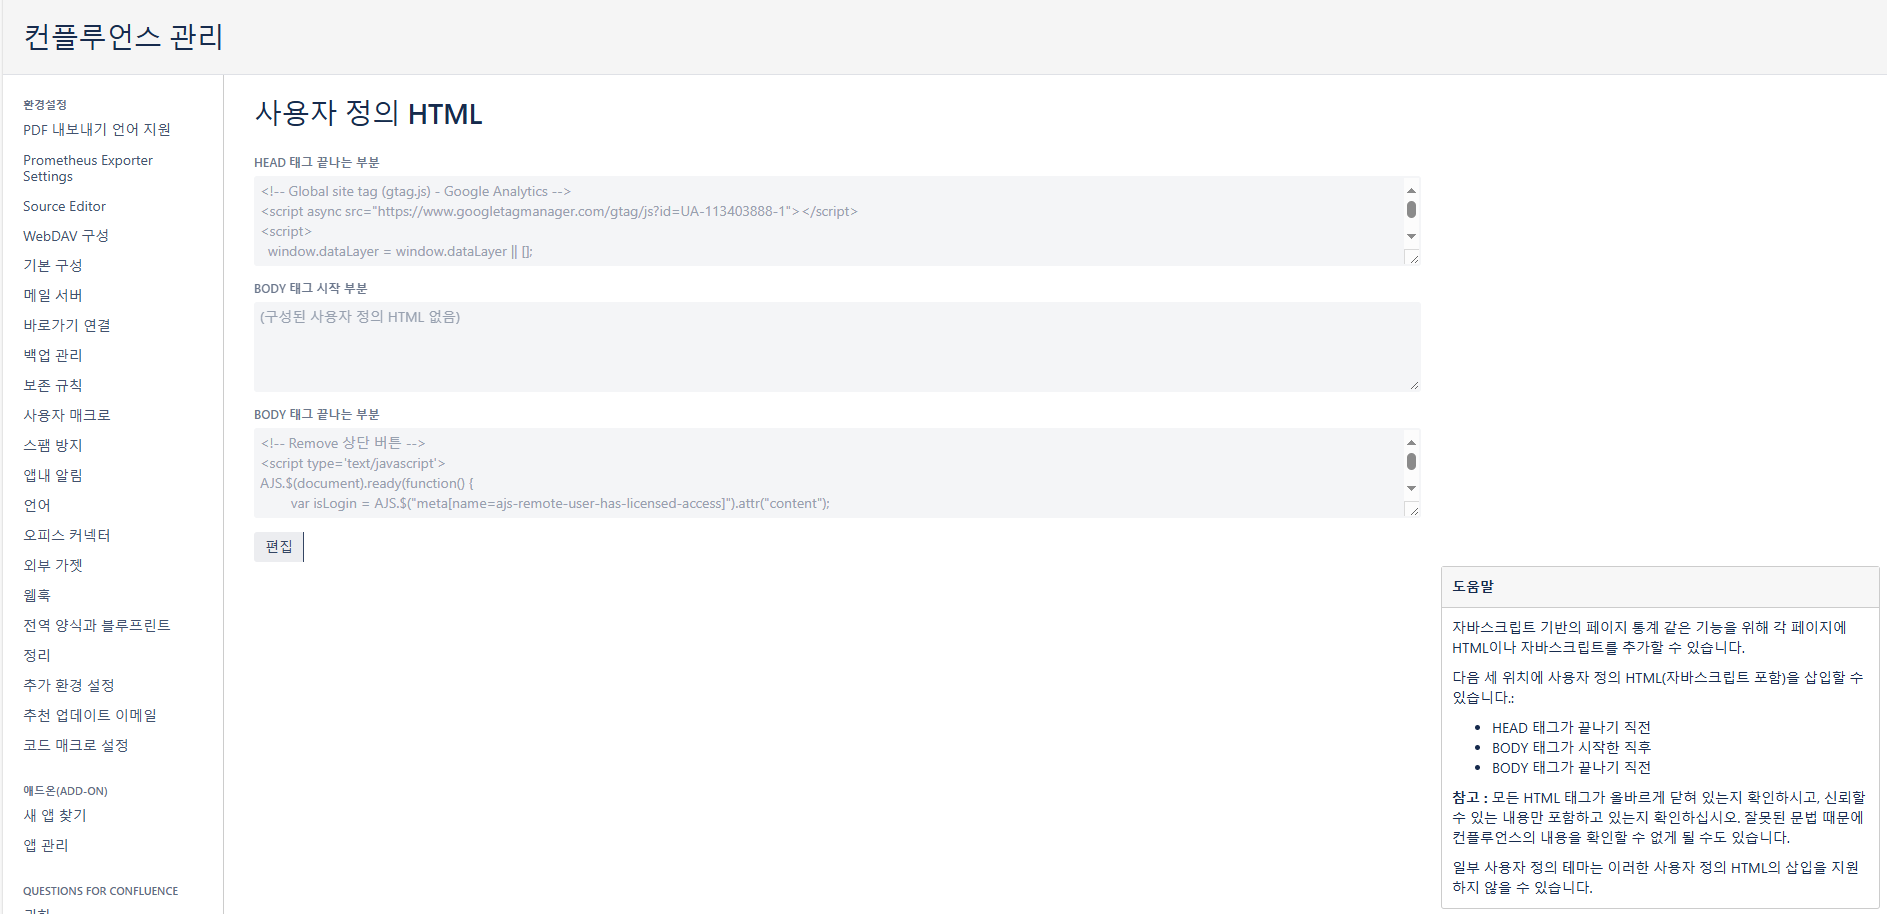The image size is (1887, 914).
Task: Open 전역 양식과 블루프린트 page
Action: 97,626
